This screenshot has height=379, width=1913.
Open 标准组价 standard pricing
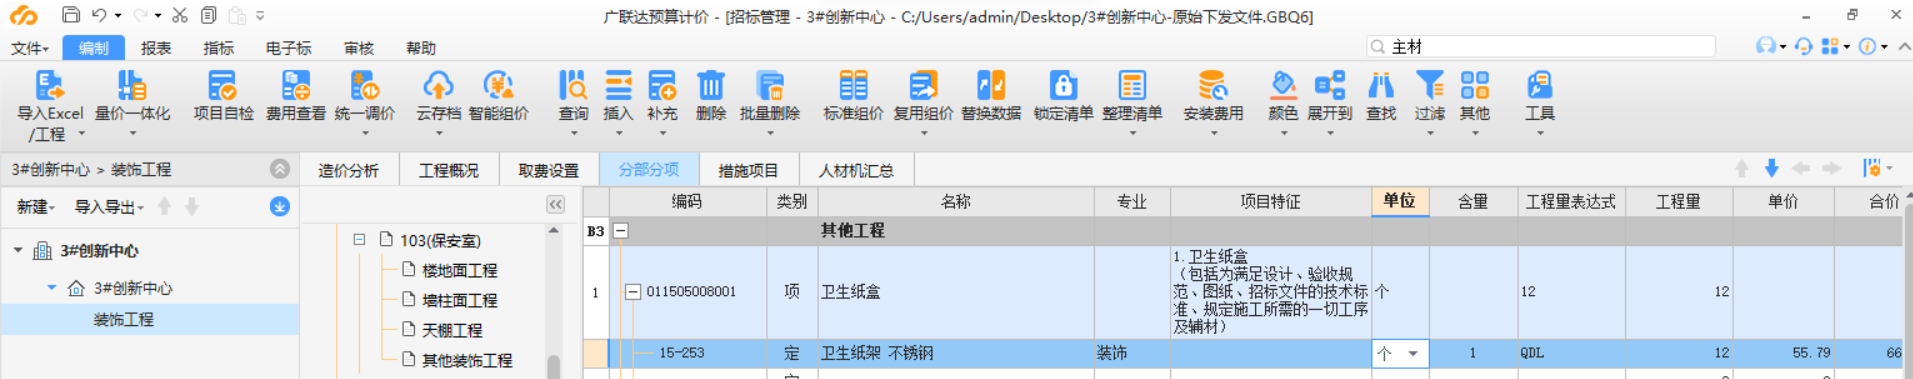tap(853, 97)
